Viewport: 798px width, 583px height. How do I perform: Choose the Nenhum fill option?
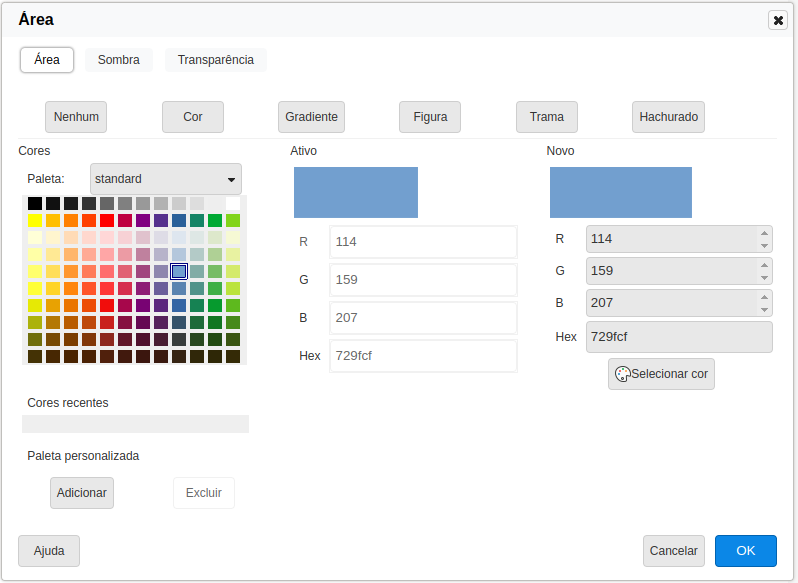76,117
